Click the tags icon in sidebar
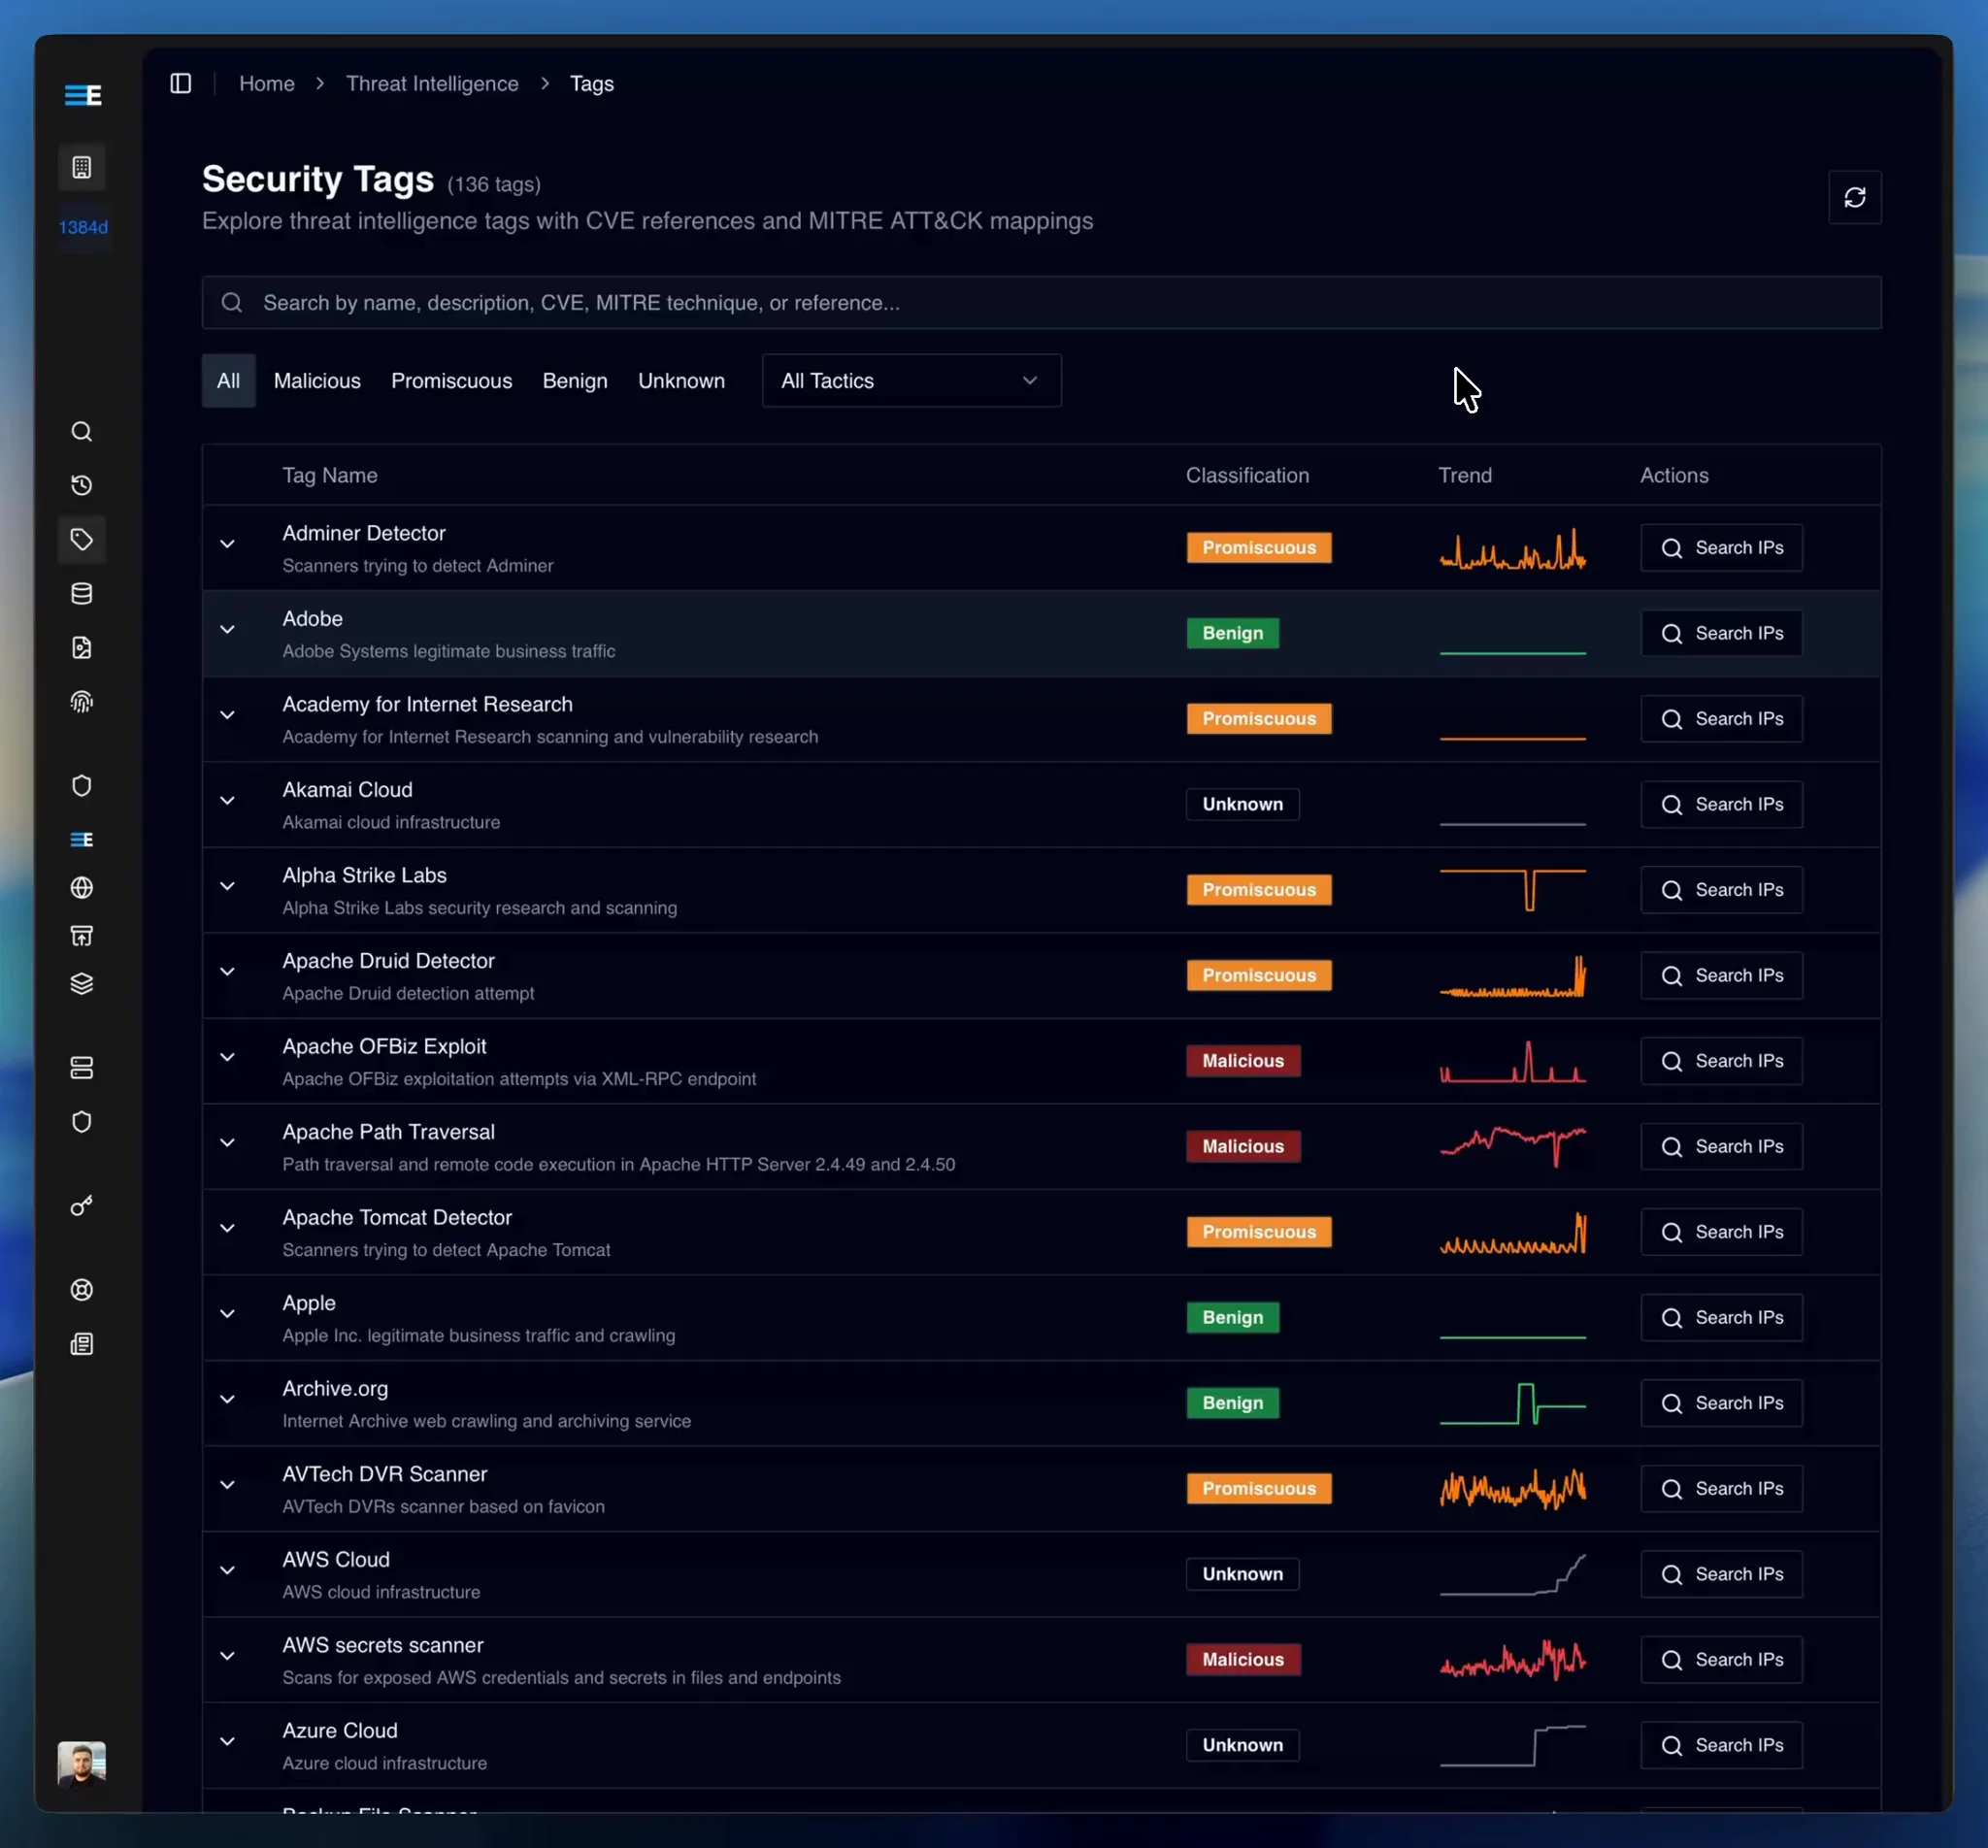Viewport: 1988px width, 1848px height. tap(82, 540)
